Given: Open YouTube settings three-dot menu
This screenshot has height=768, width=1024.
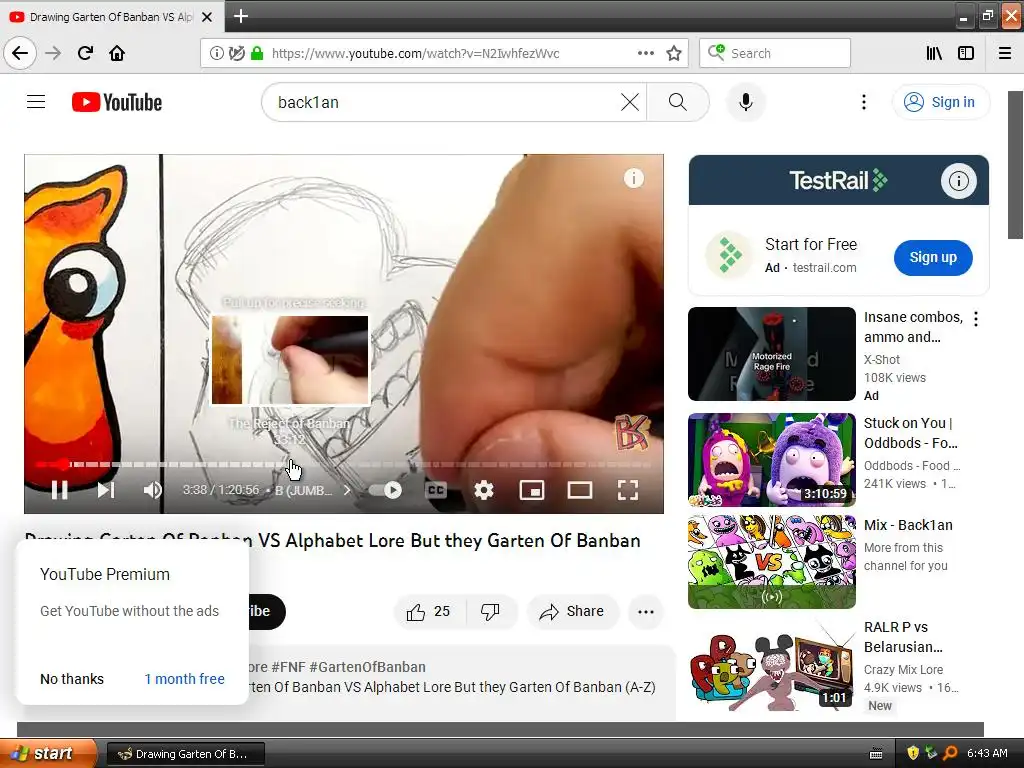Looking at the screenshot, I should pos(863,102).
